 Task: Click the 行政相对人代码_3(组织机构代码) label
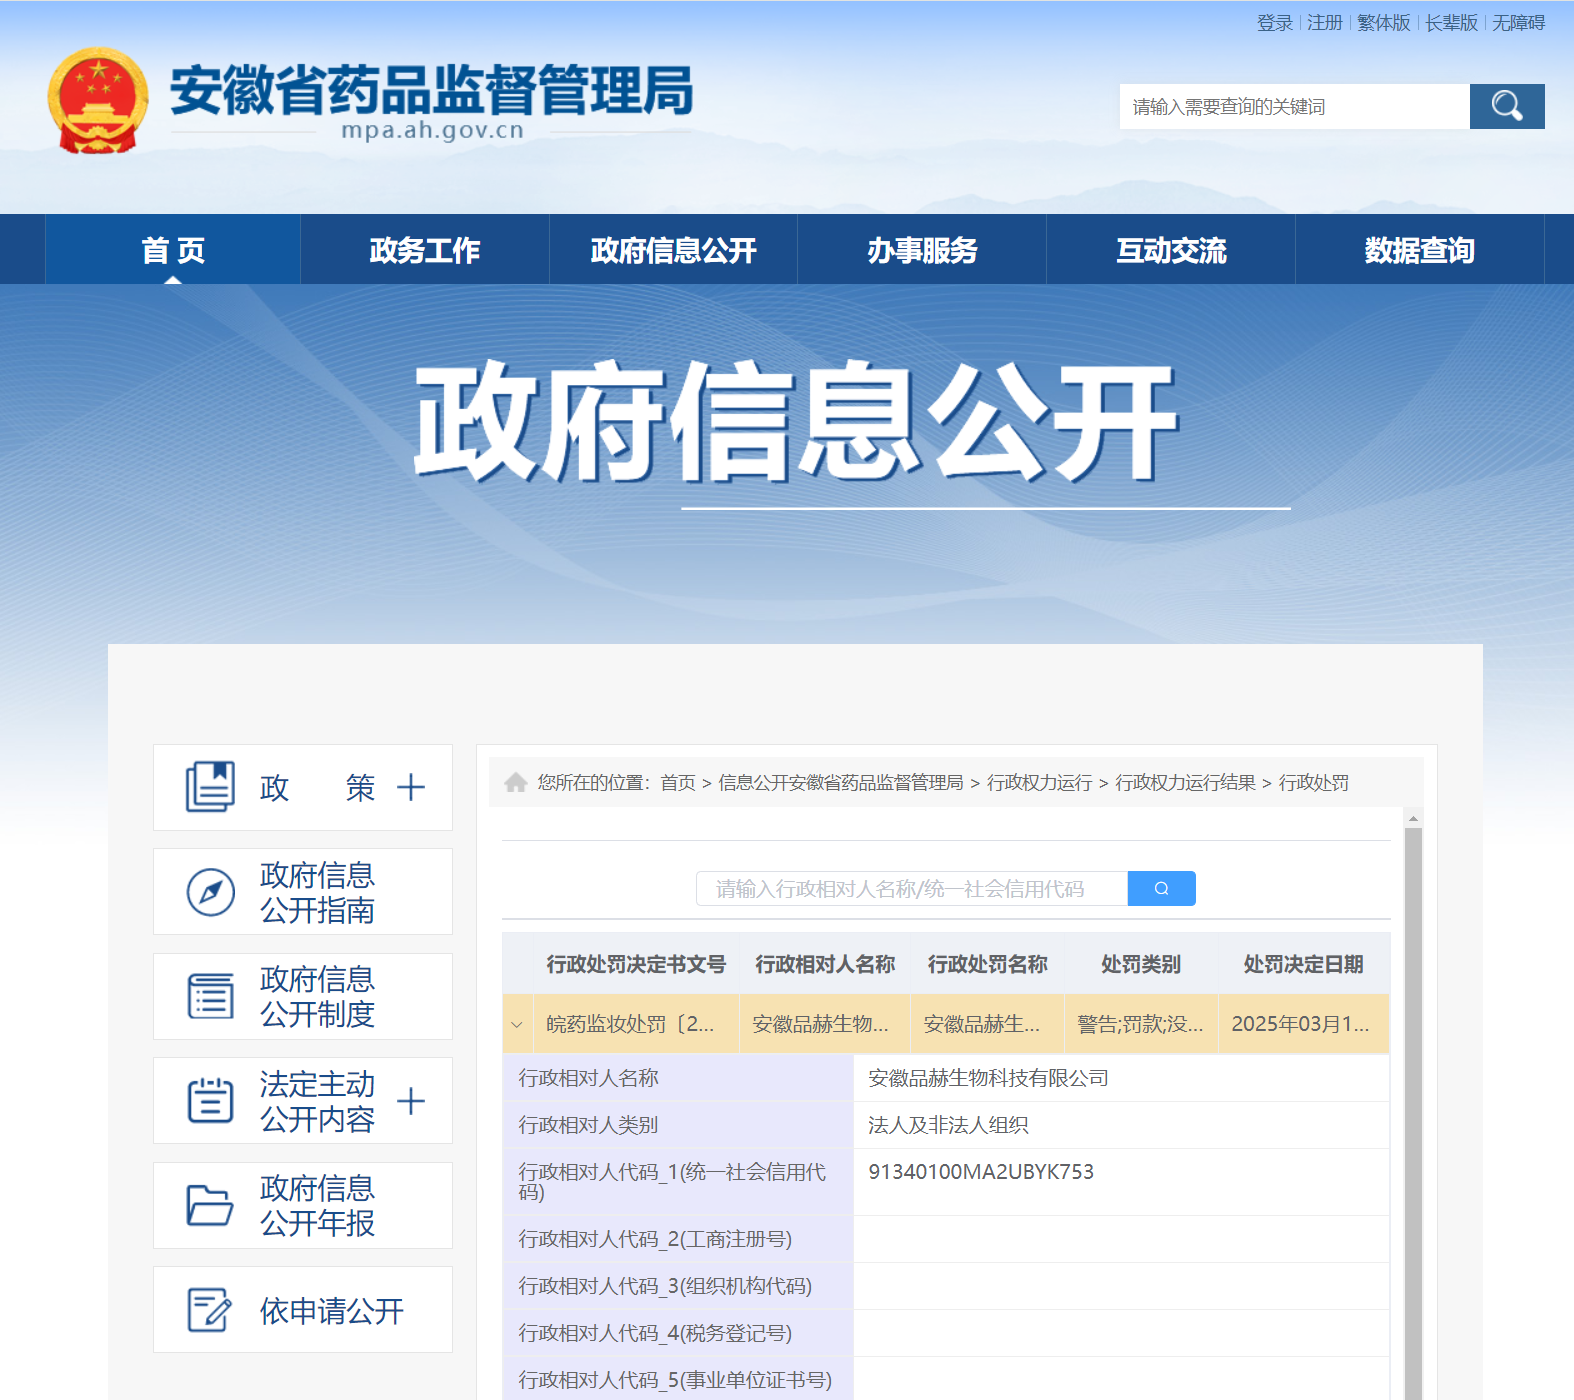click(665, 1286)
